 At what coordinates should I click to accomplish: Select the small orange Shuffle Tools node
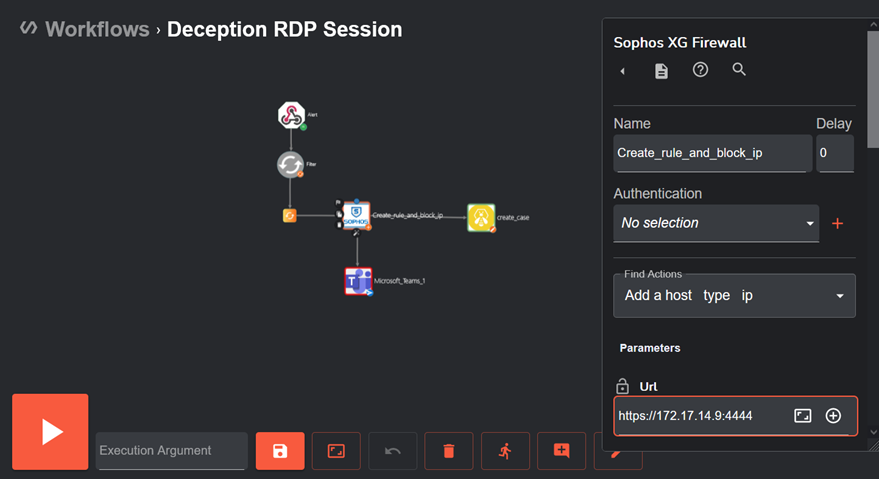(289, 215)
